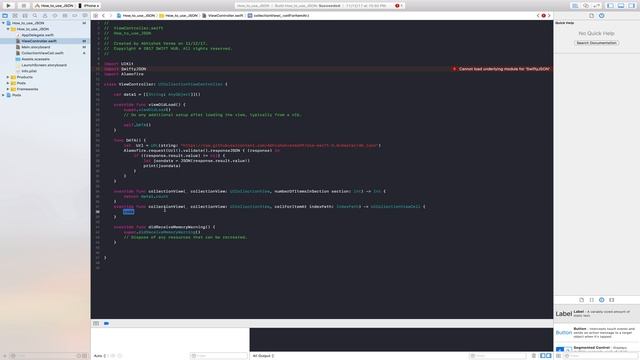640x360 pixels.
Task: Open the How_to_use_JSON scheme selector
Action: [x=54, y=6]
